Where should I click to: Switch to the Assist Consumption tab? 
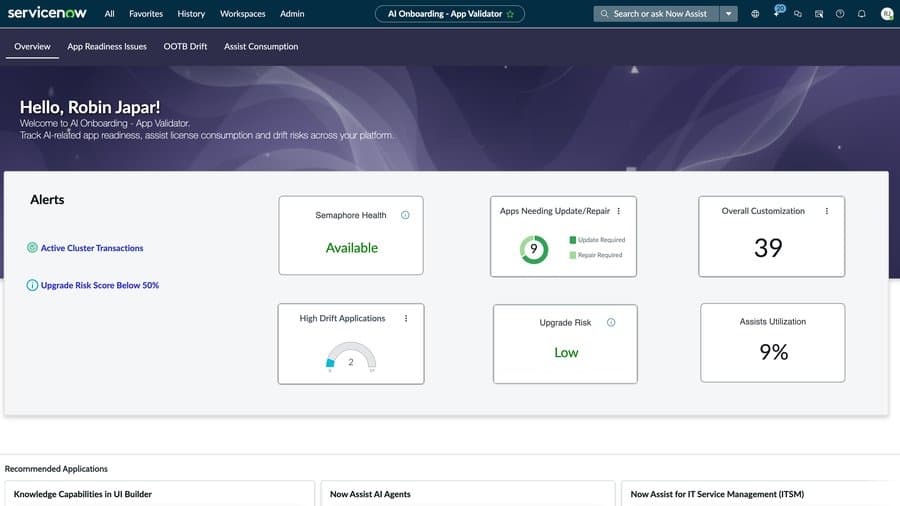tap(261, 46)
